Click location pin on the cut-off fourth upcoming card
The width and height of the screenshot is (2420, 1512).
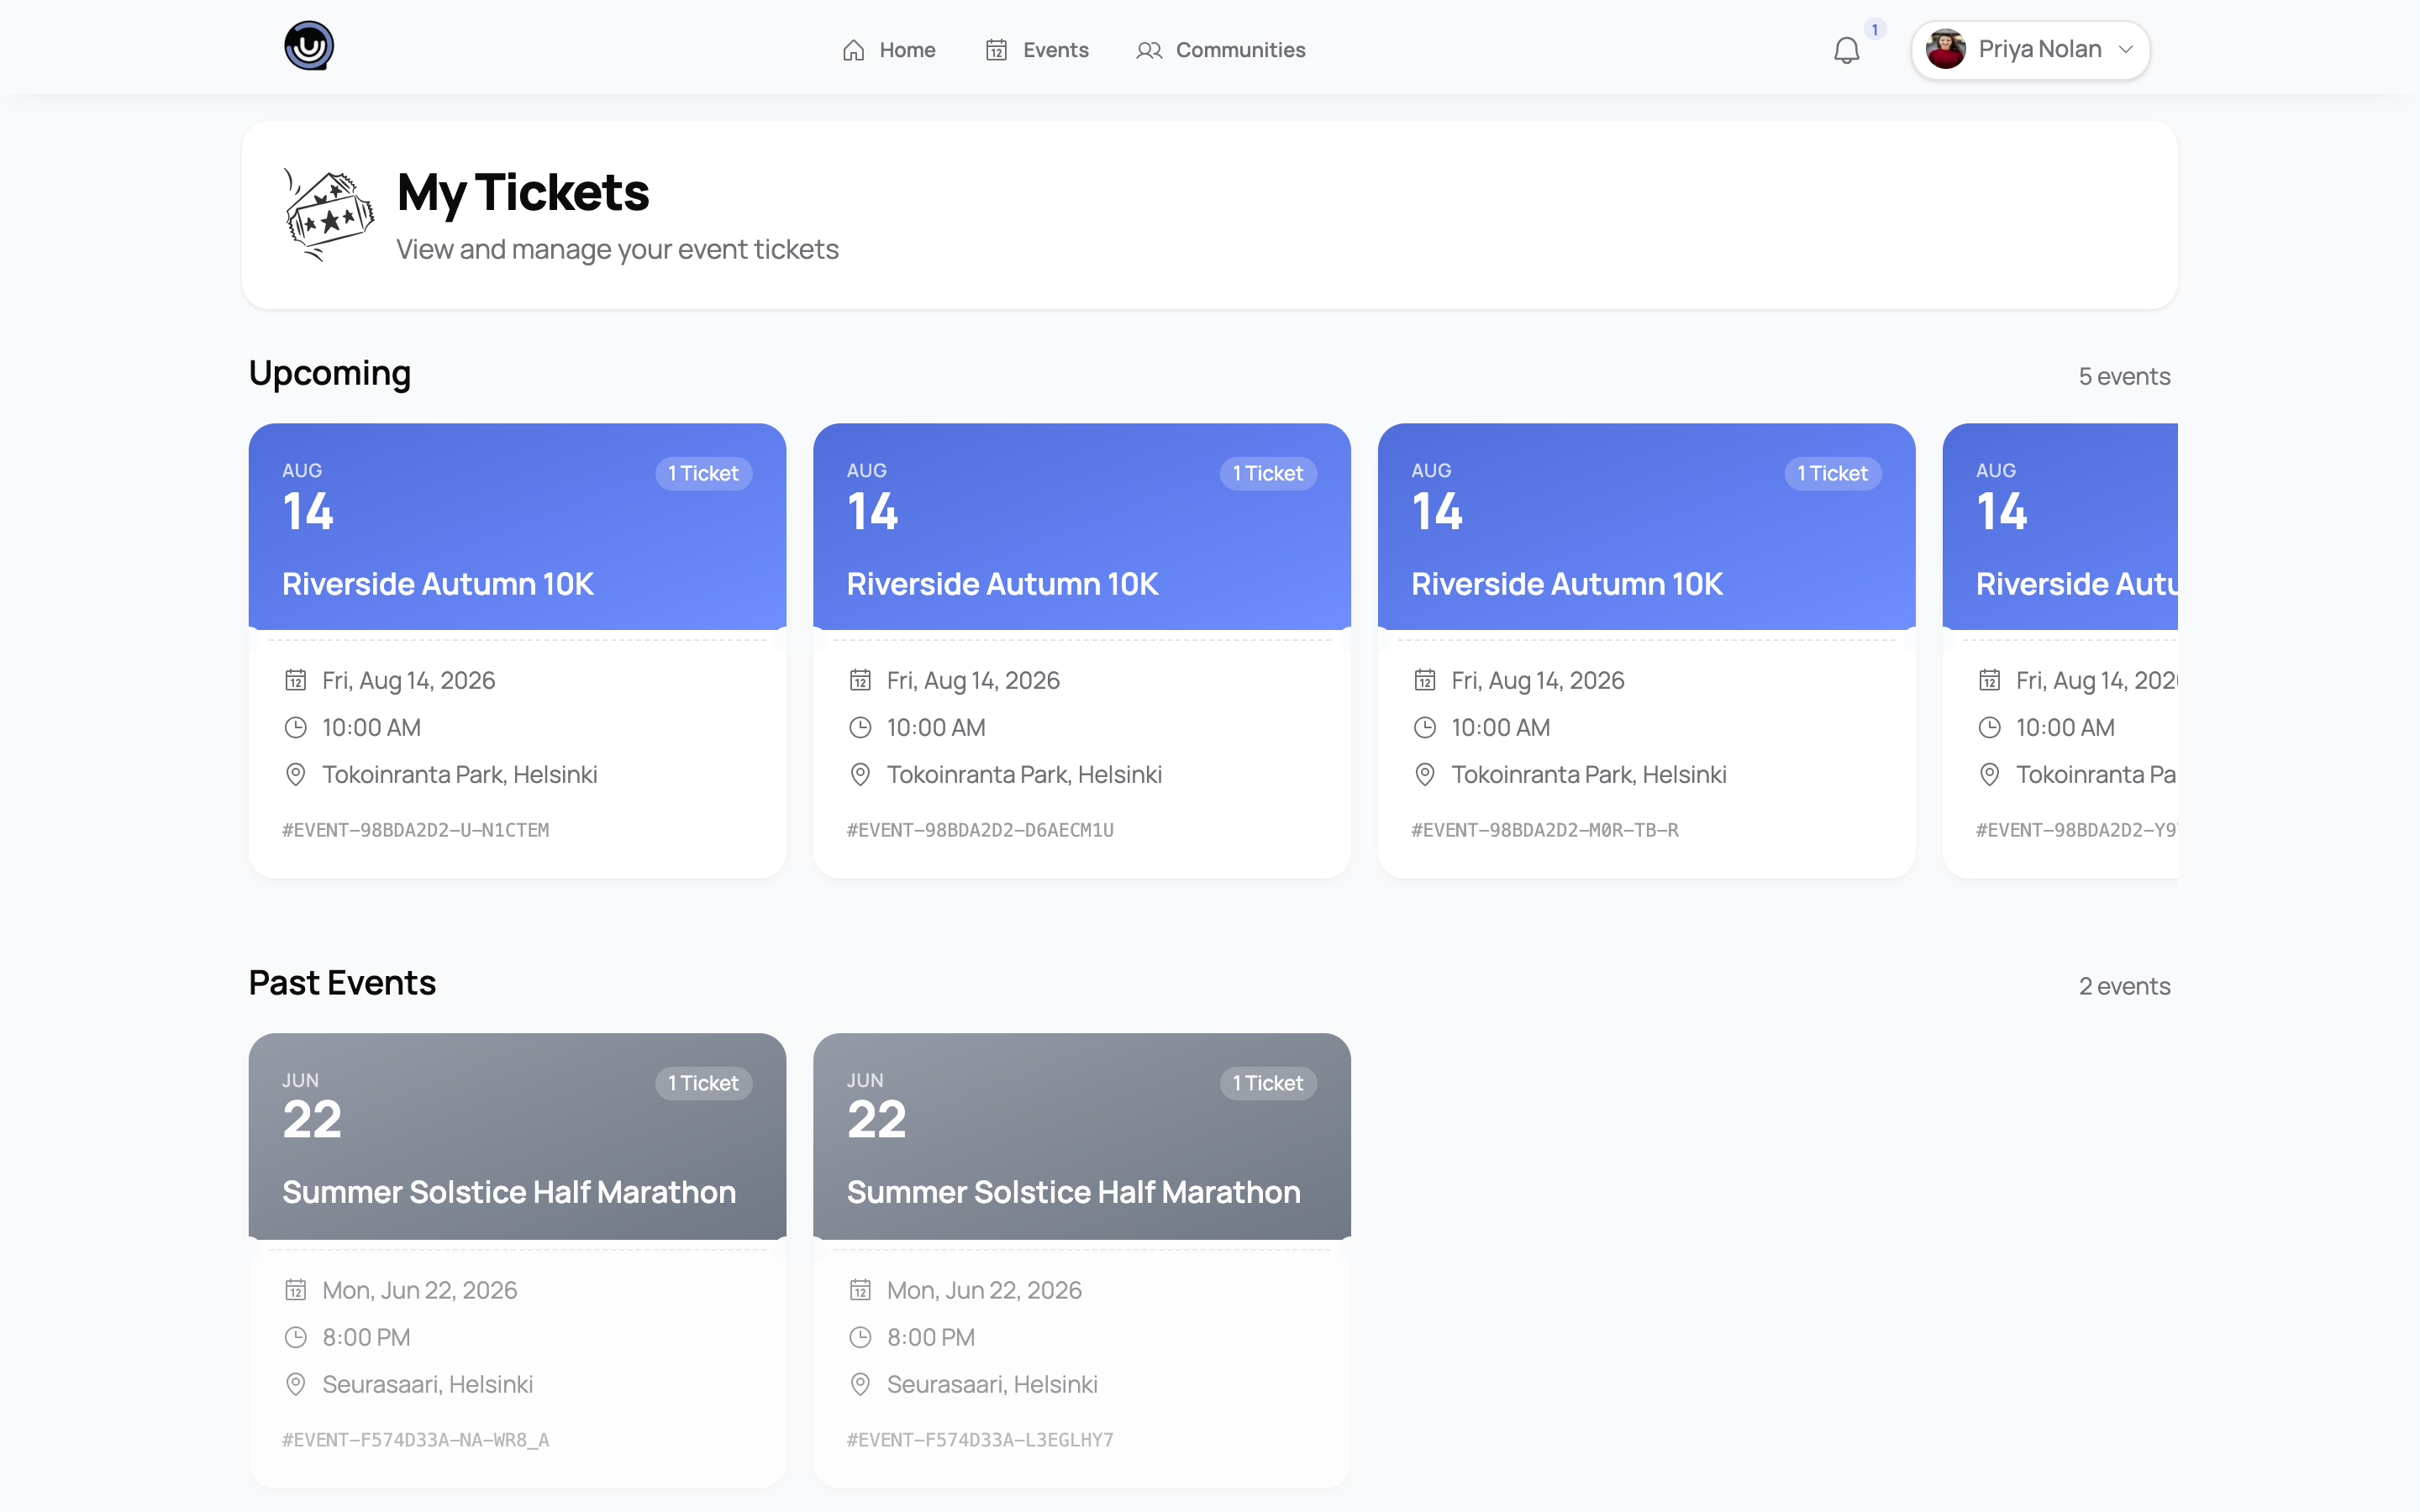click(1990, 775)
